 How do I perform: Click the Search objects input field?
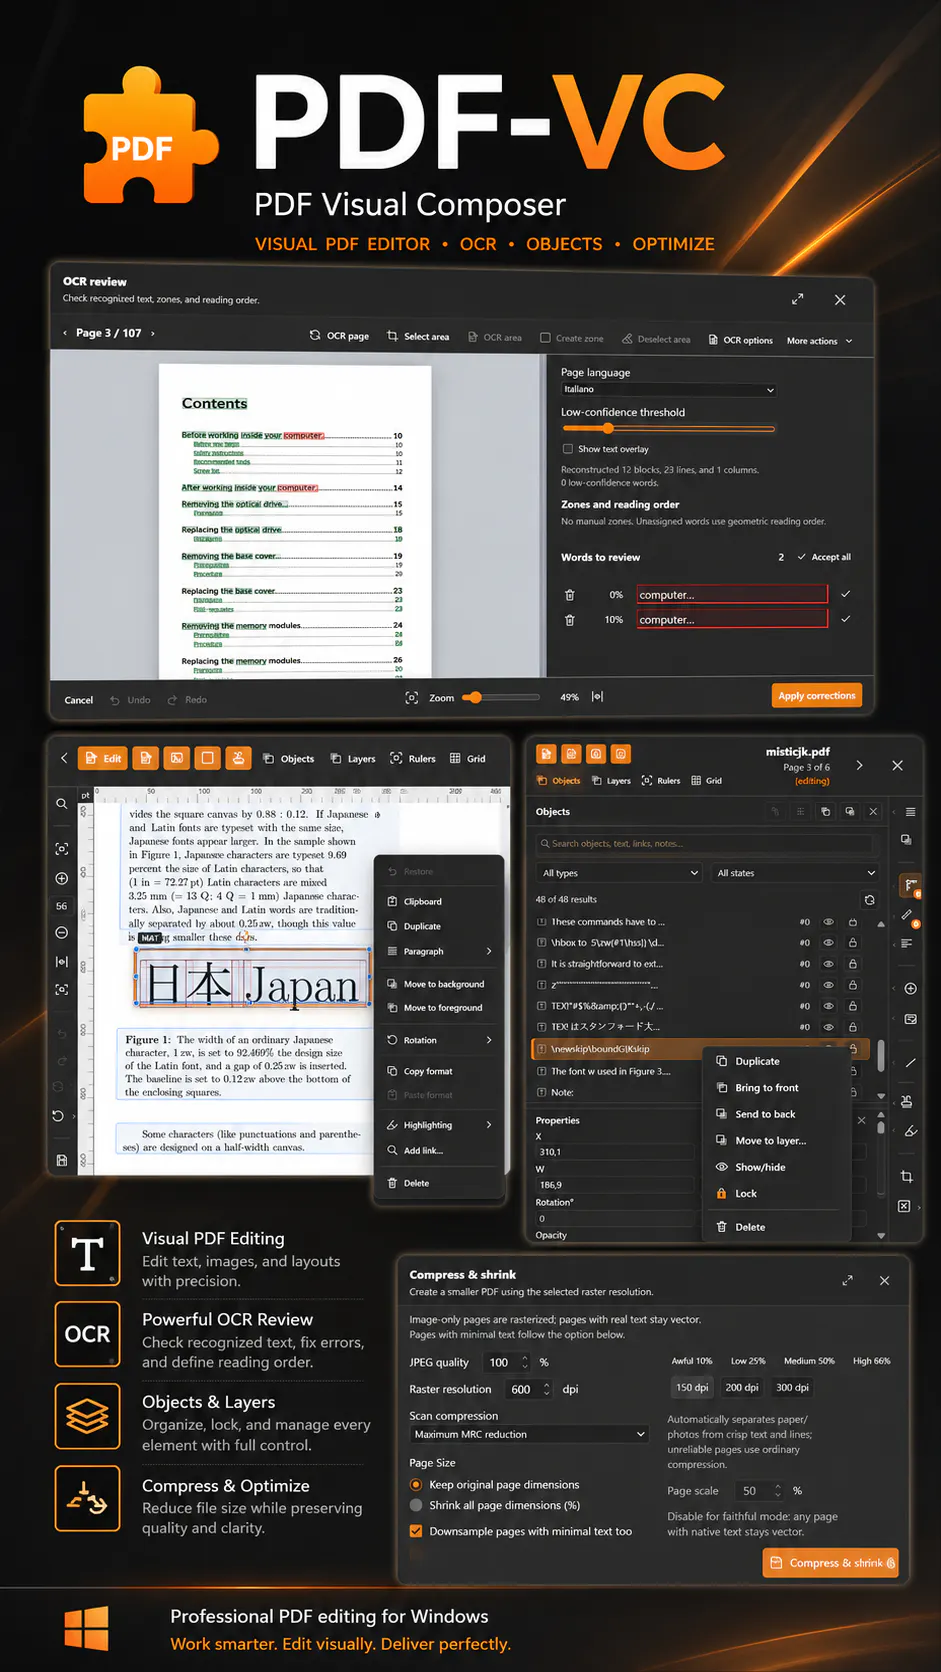[707, 844]
